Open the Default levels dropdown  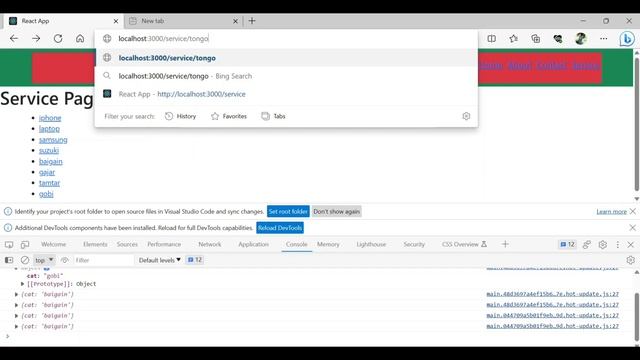point(159,260)
